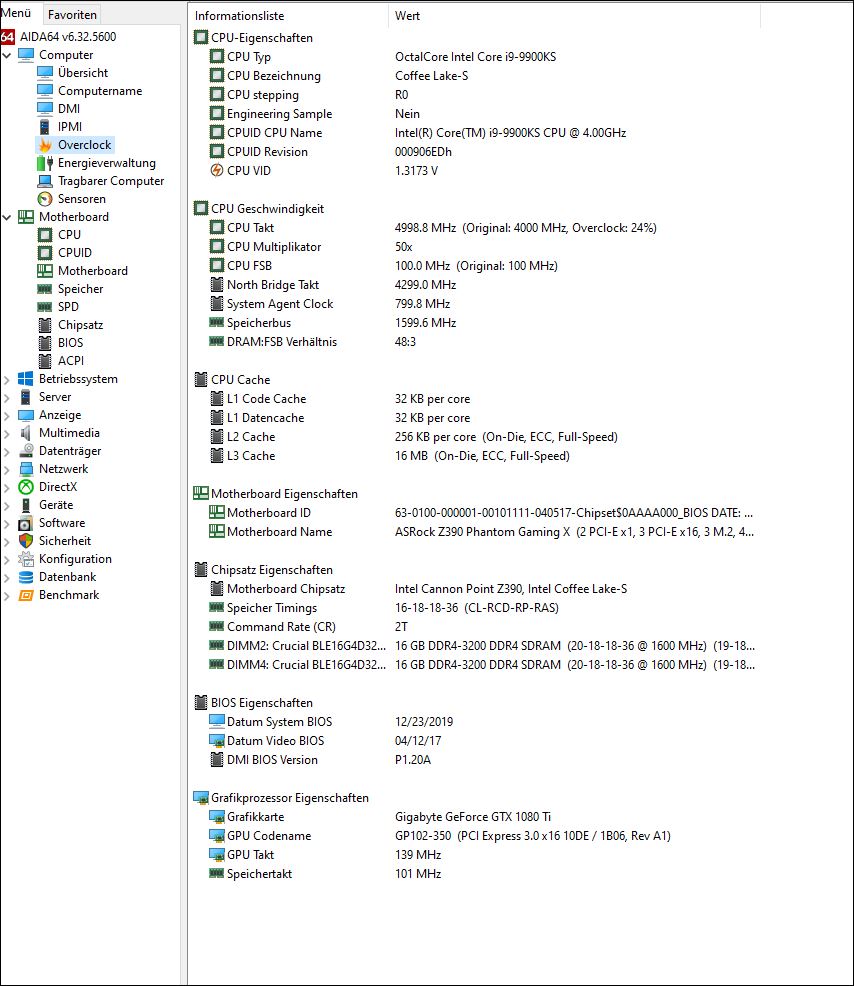Select the Overclock flame icon in tree
The image size is (854, 986).
click(x=45, y=145)
